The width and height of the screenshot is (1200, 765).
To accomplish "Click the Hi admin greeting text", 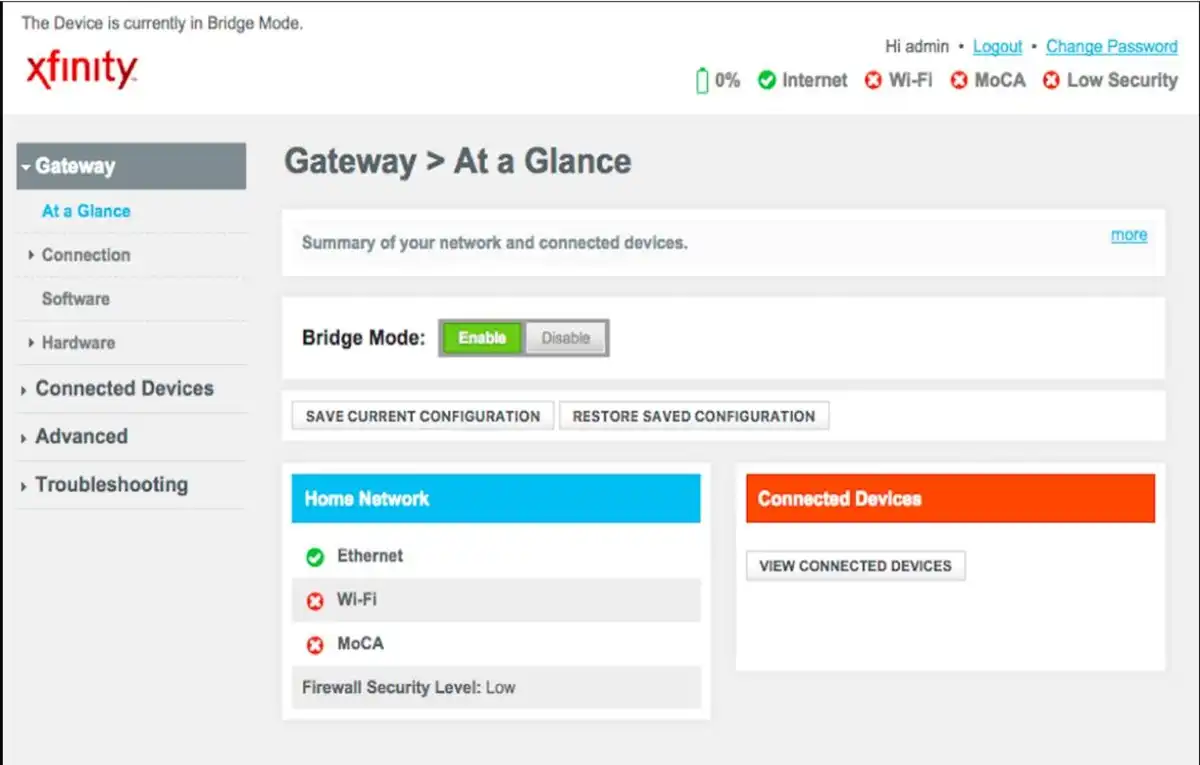I will (x=917, y=46).
